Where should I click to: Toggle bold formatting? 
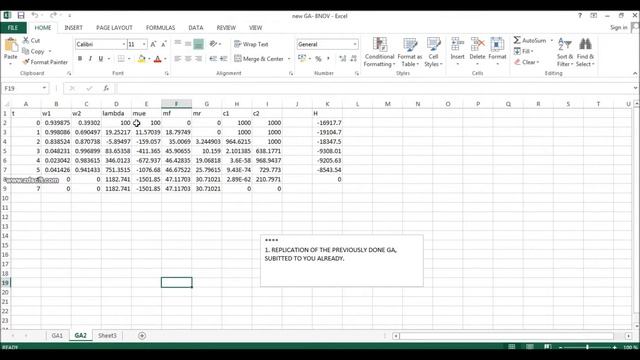tap(80, 59)
